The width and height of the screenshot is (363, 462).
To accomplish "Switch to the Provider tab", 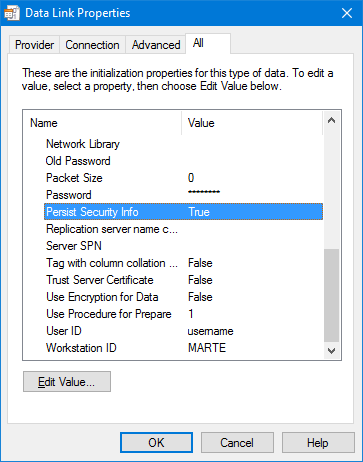I will (34, 45).
